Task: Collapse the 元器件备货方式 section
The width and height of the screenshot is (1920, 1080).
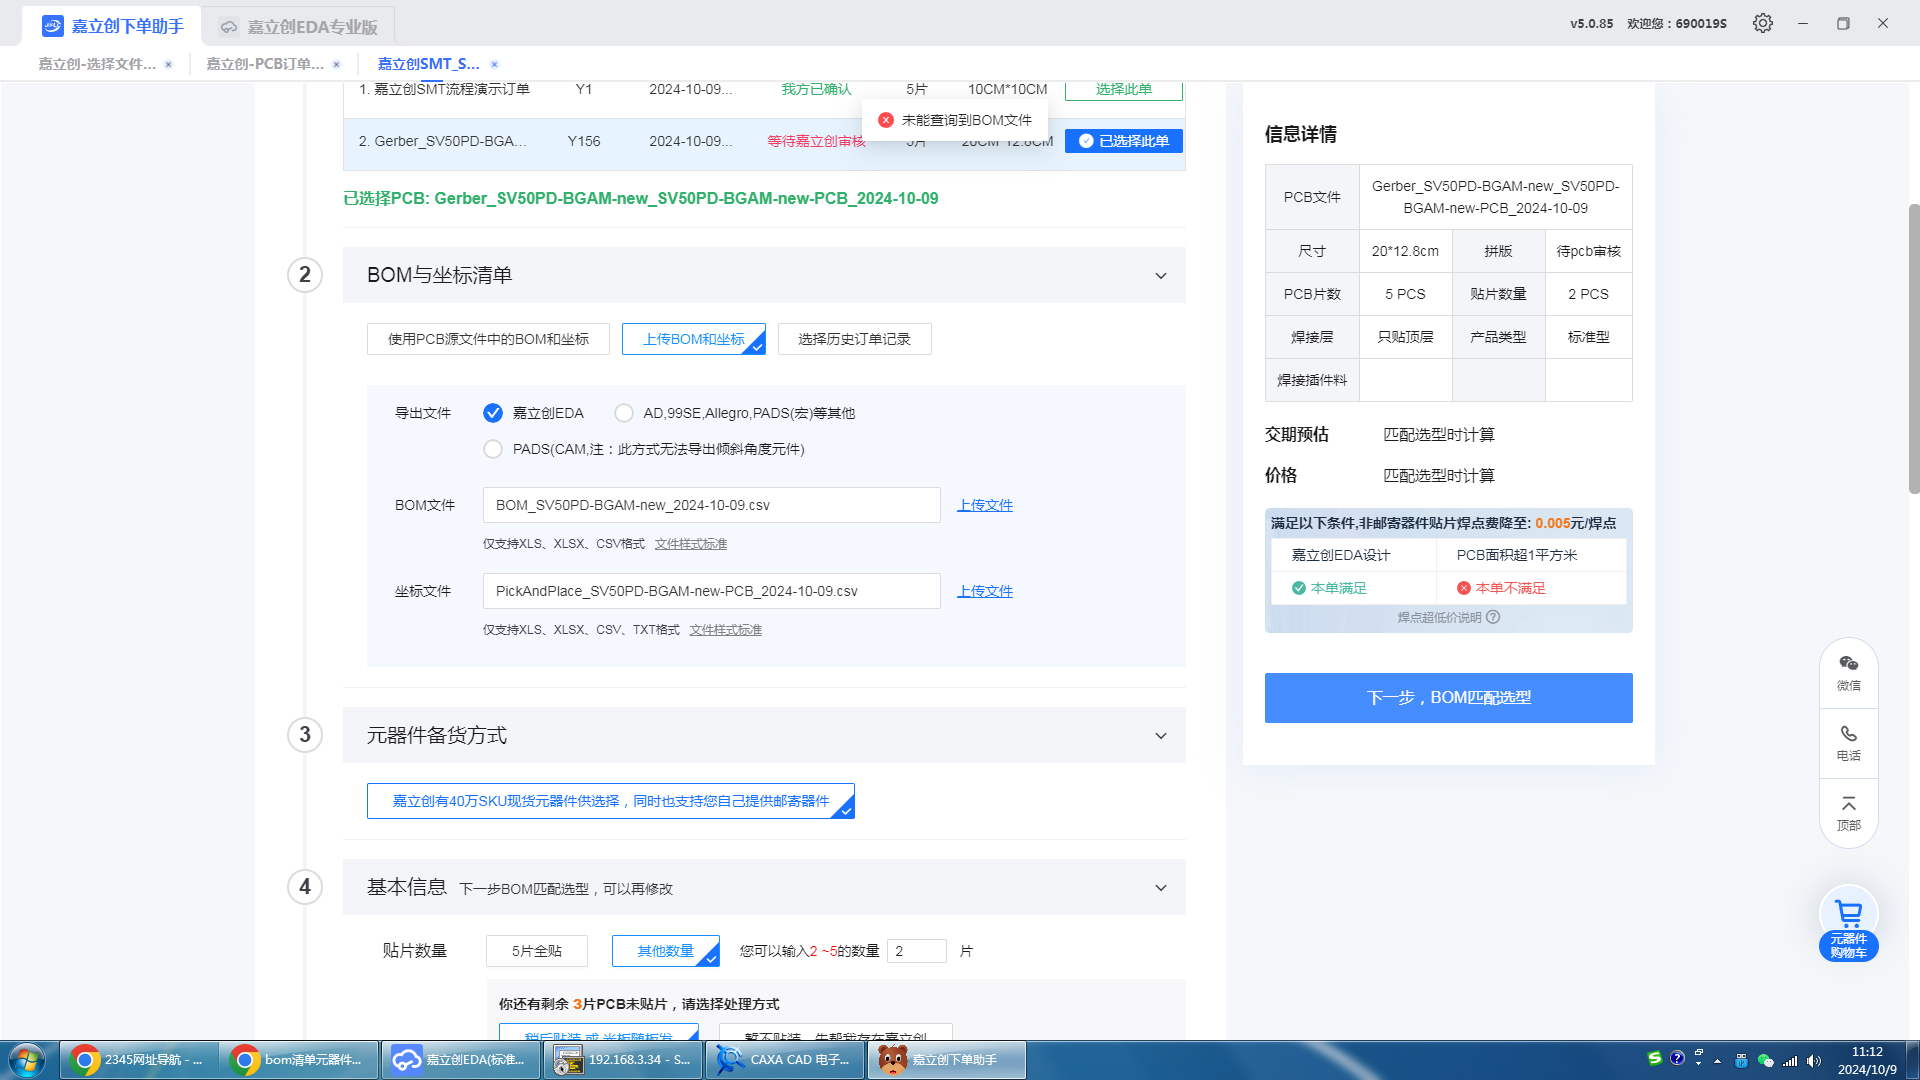Action: 1160,735
